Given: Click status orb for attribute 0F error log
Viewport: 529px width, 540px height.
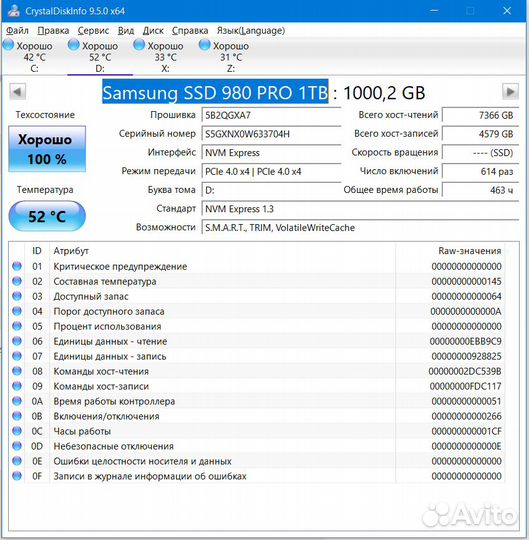Looking at the screenshot, I should (17, 476).
